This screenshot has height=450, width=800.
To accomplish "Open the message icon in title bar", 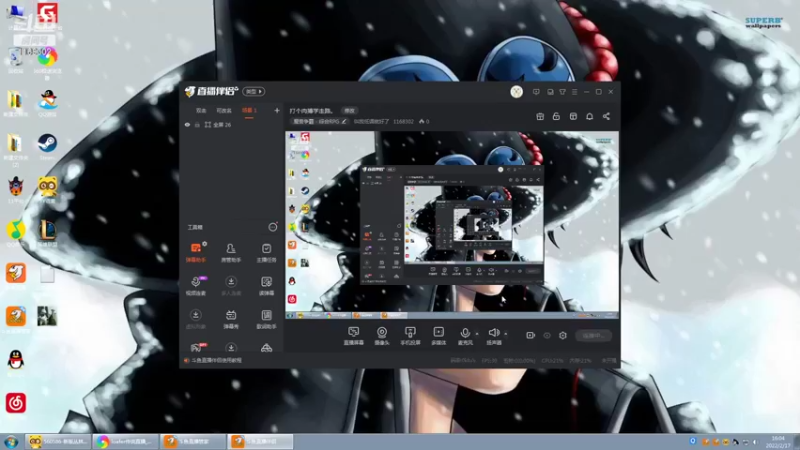I will [x=536, y=92].
